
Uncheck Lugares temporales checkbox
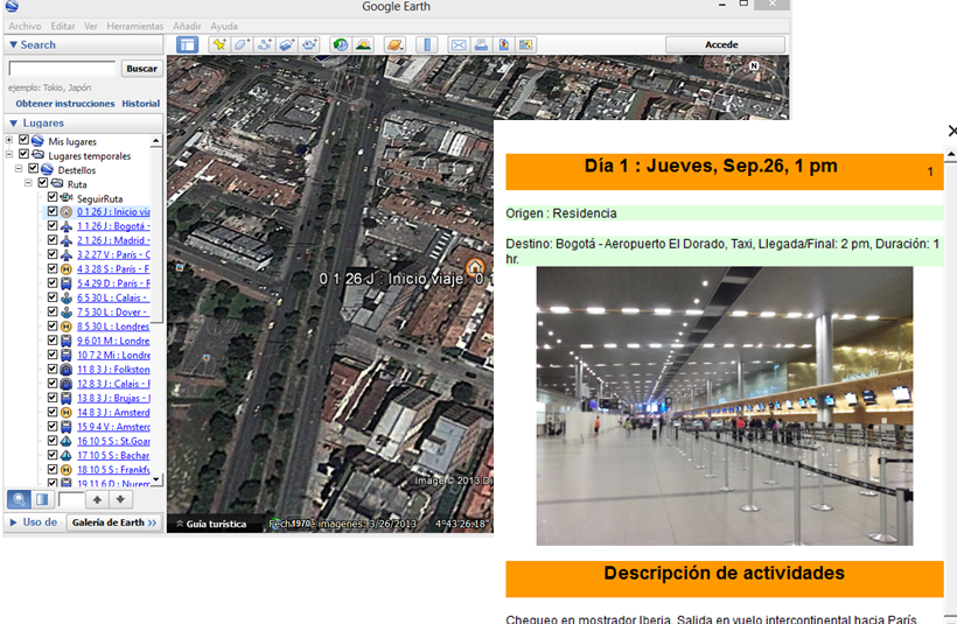pos(24,154)
